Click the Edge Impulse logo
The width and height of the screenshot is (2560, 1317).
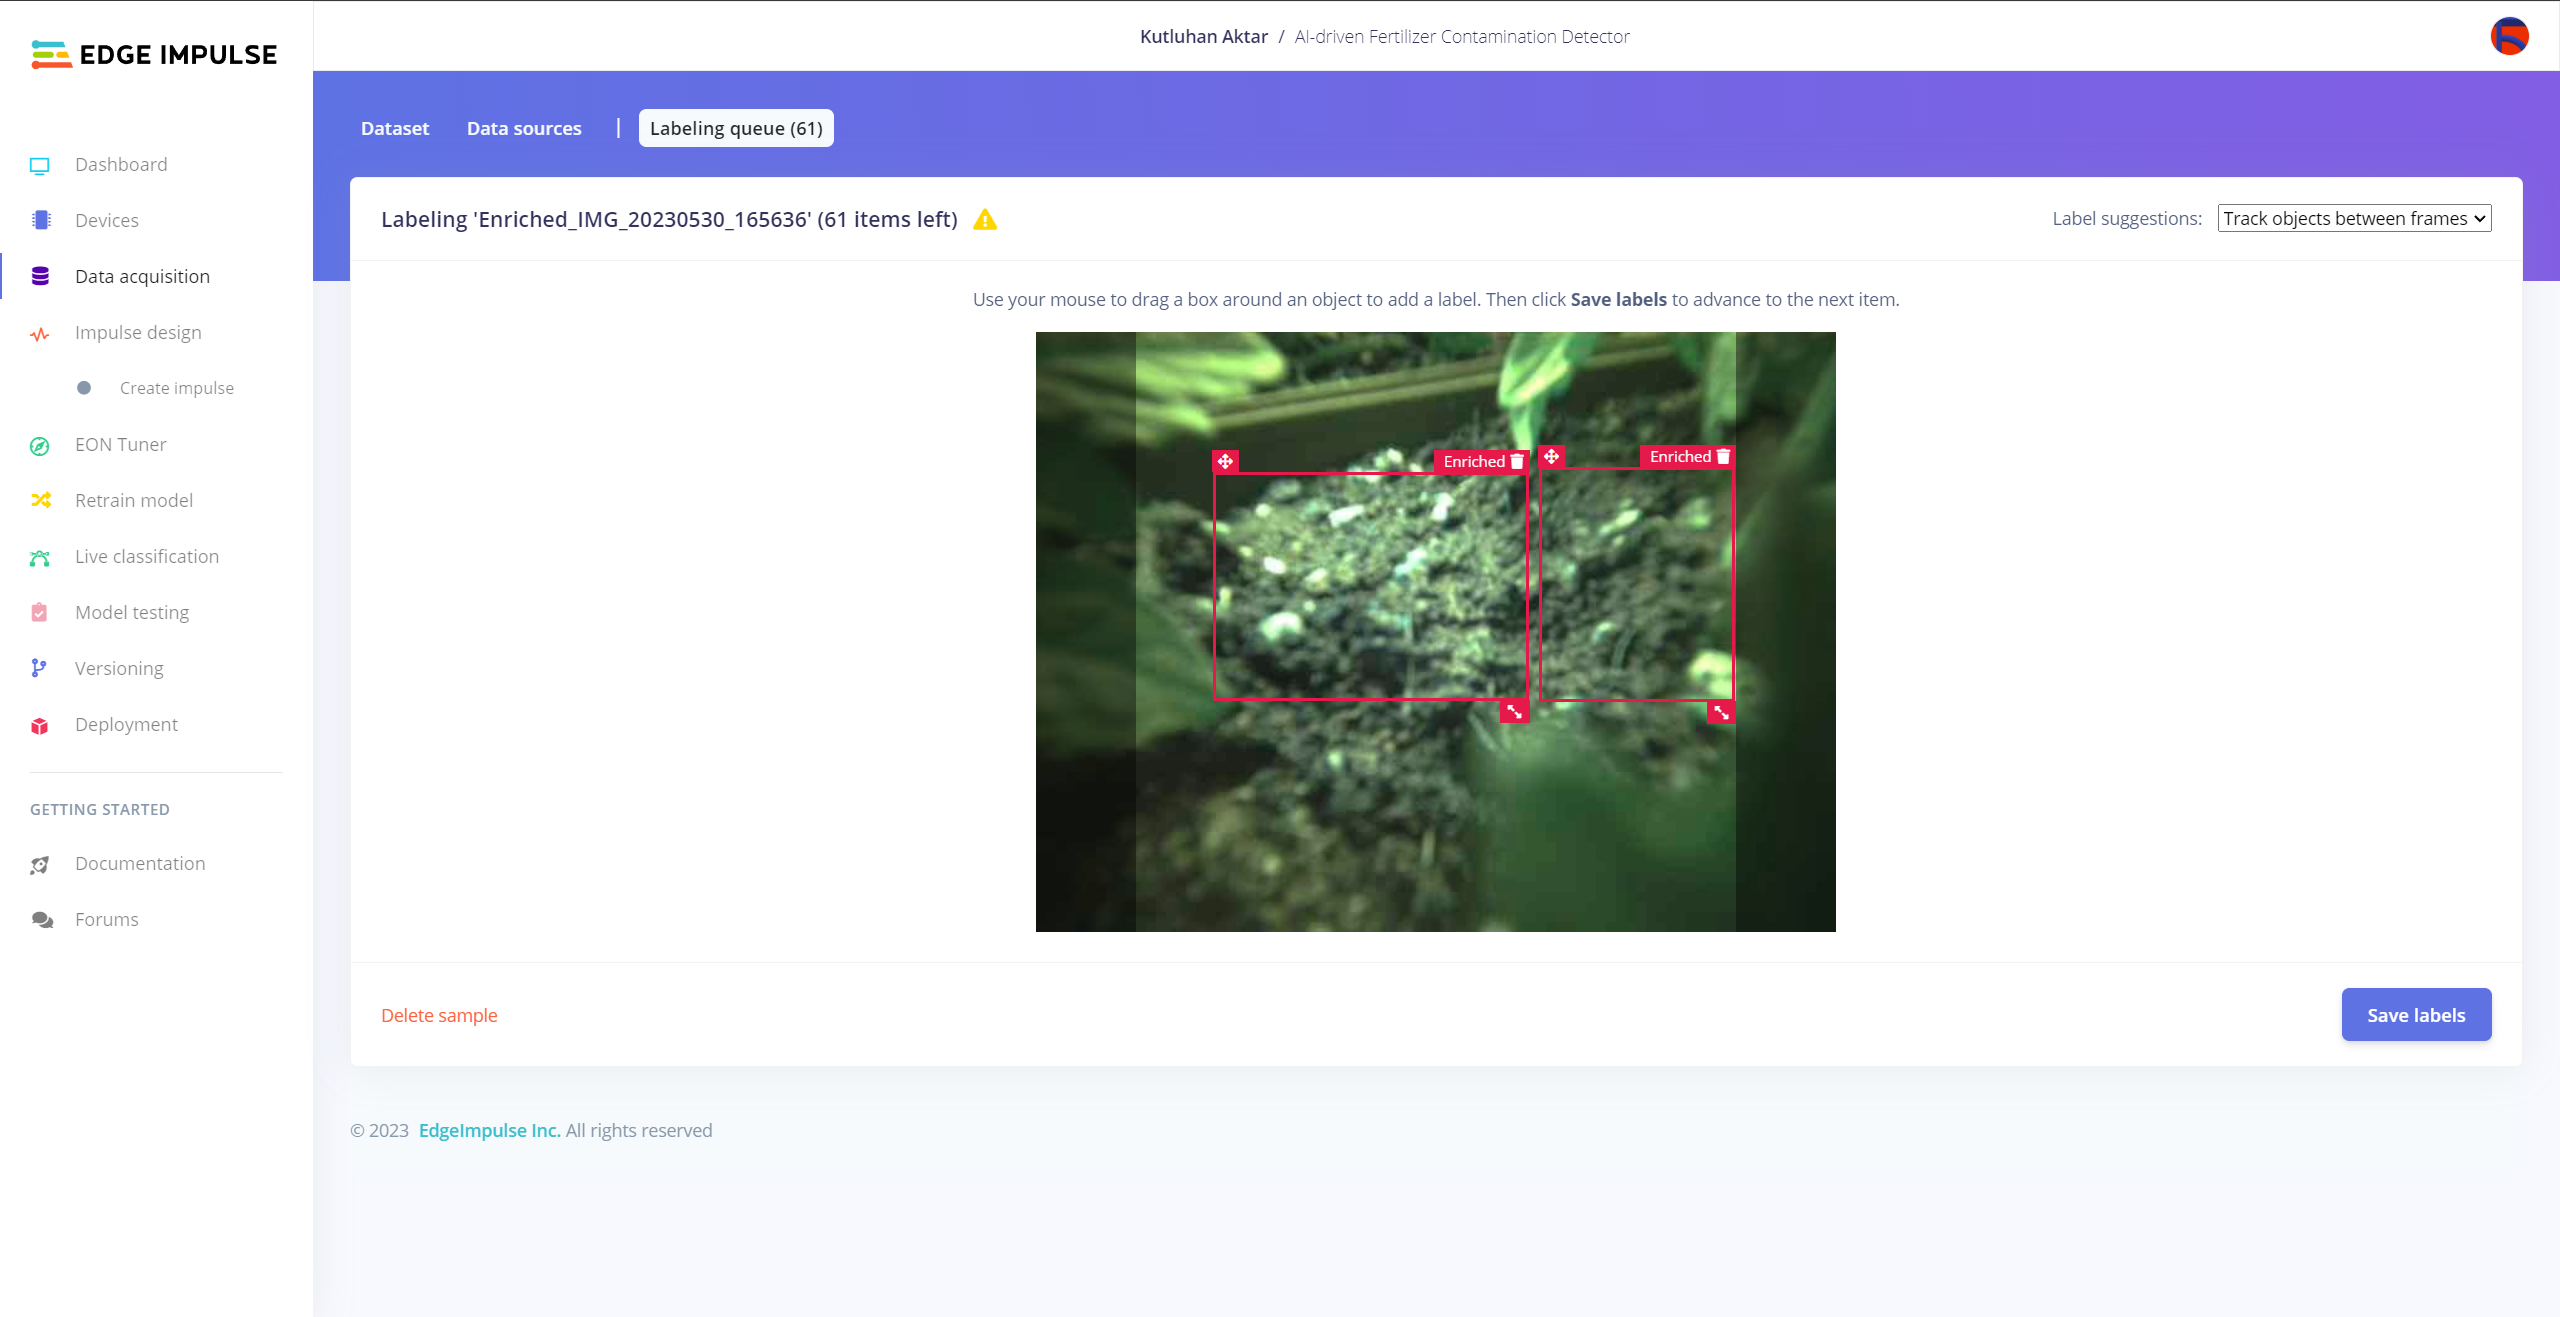[154, 54]
